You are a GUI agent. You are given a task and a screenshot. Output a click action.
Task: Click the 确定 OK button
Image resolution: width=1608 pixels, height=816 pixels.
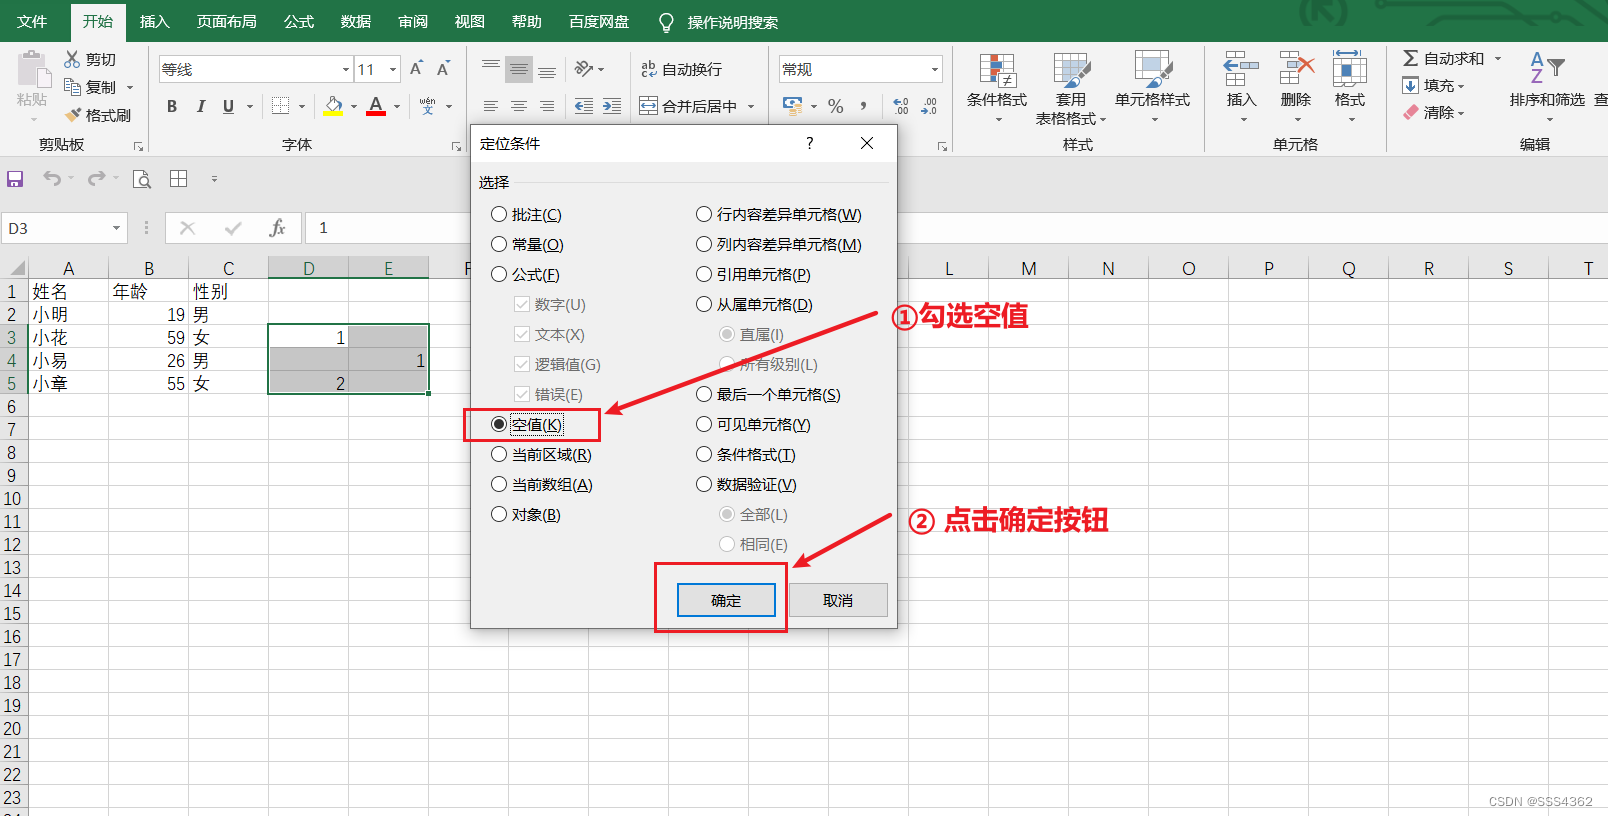tap(726, 600)
